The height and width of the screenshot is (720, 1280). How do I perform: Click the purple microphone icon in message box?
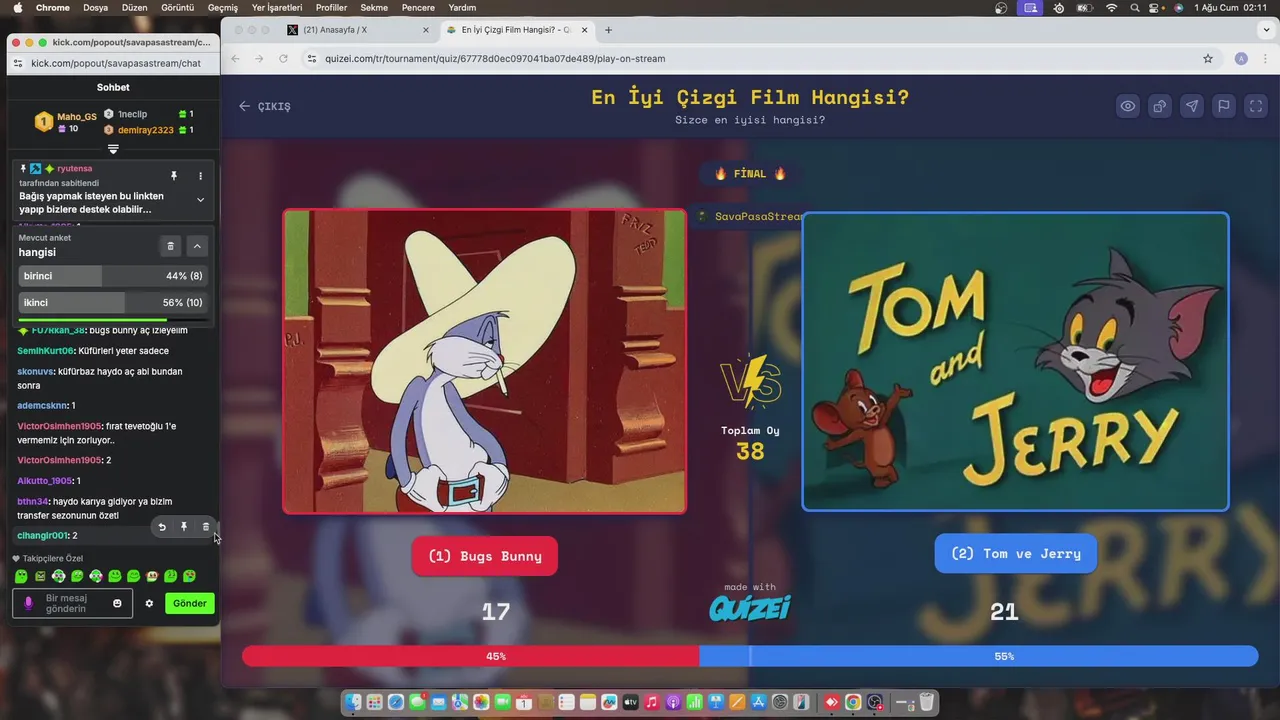(x=28, y=603)
